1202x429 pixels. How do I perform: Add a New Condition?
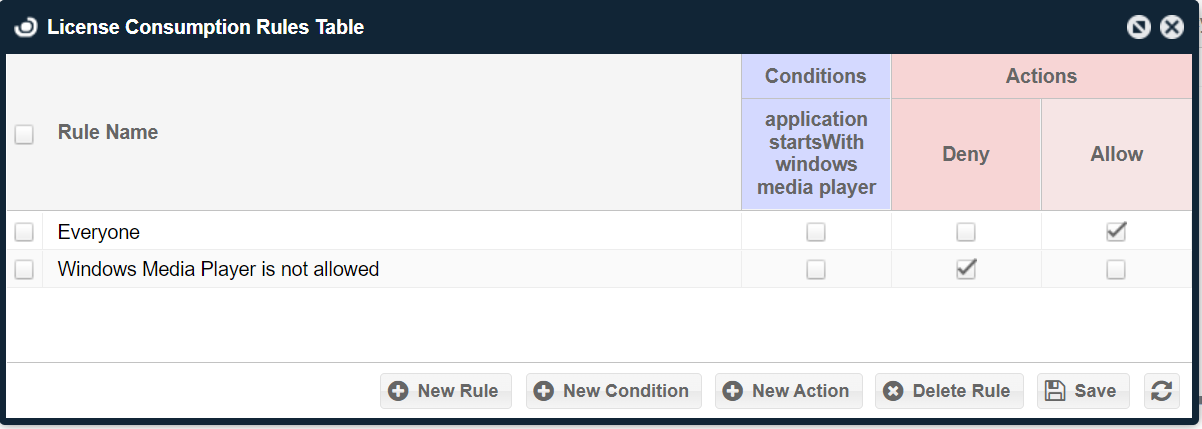[x=614, y=391]
